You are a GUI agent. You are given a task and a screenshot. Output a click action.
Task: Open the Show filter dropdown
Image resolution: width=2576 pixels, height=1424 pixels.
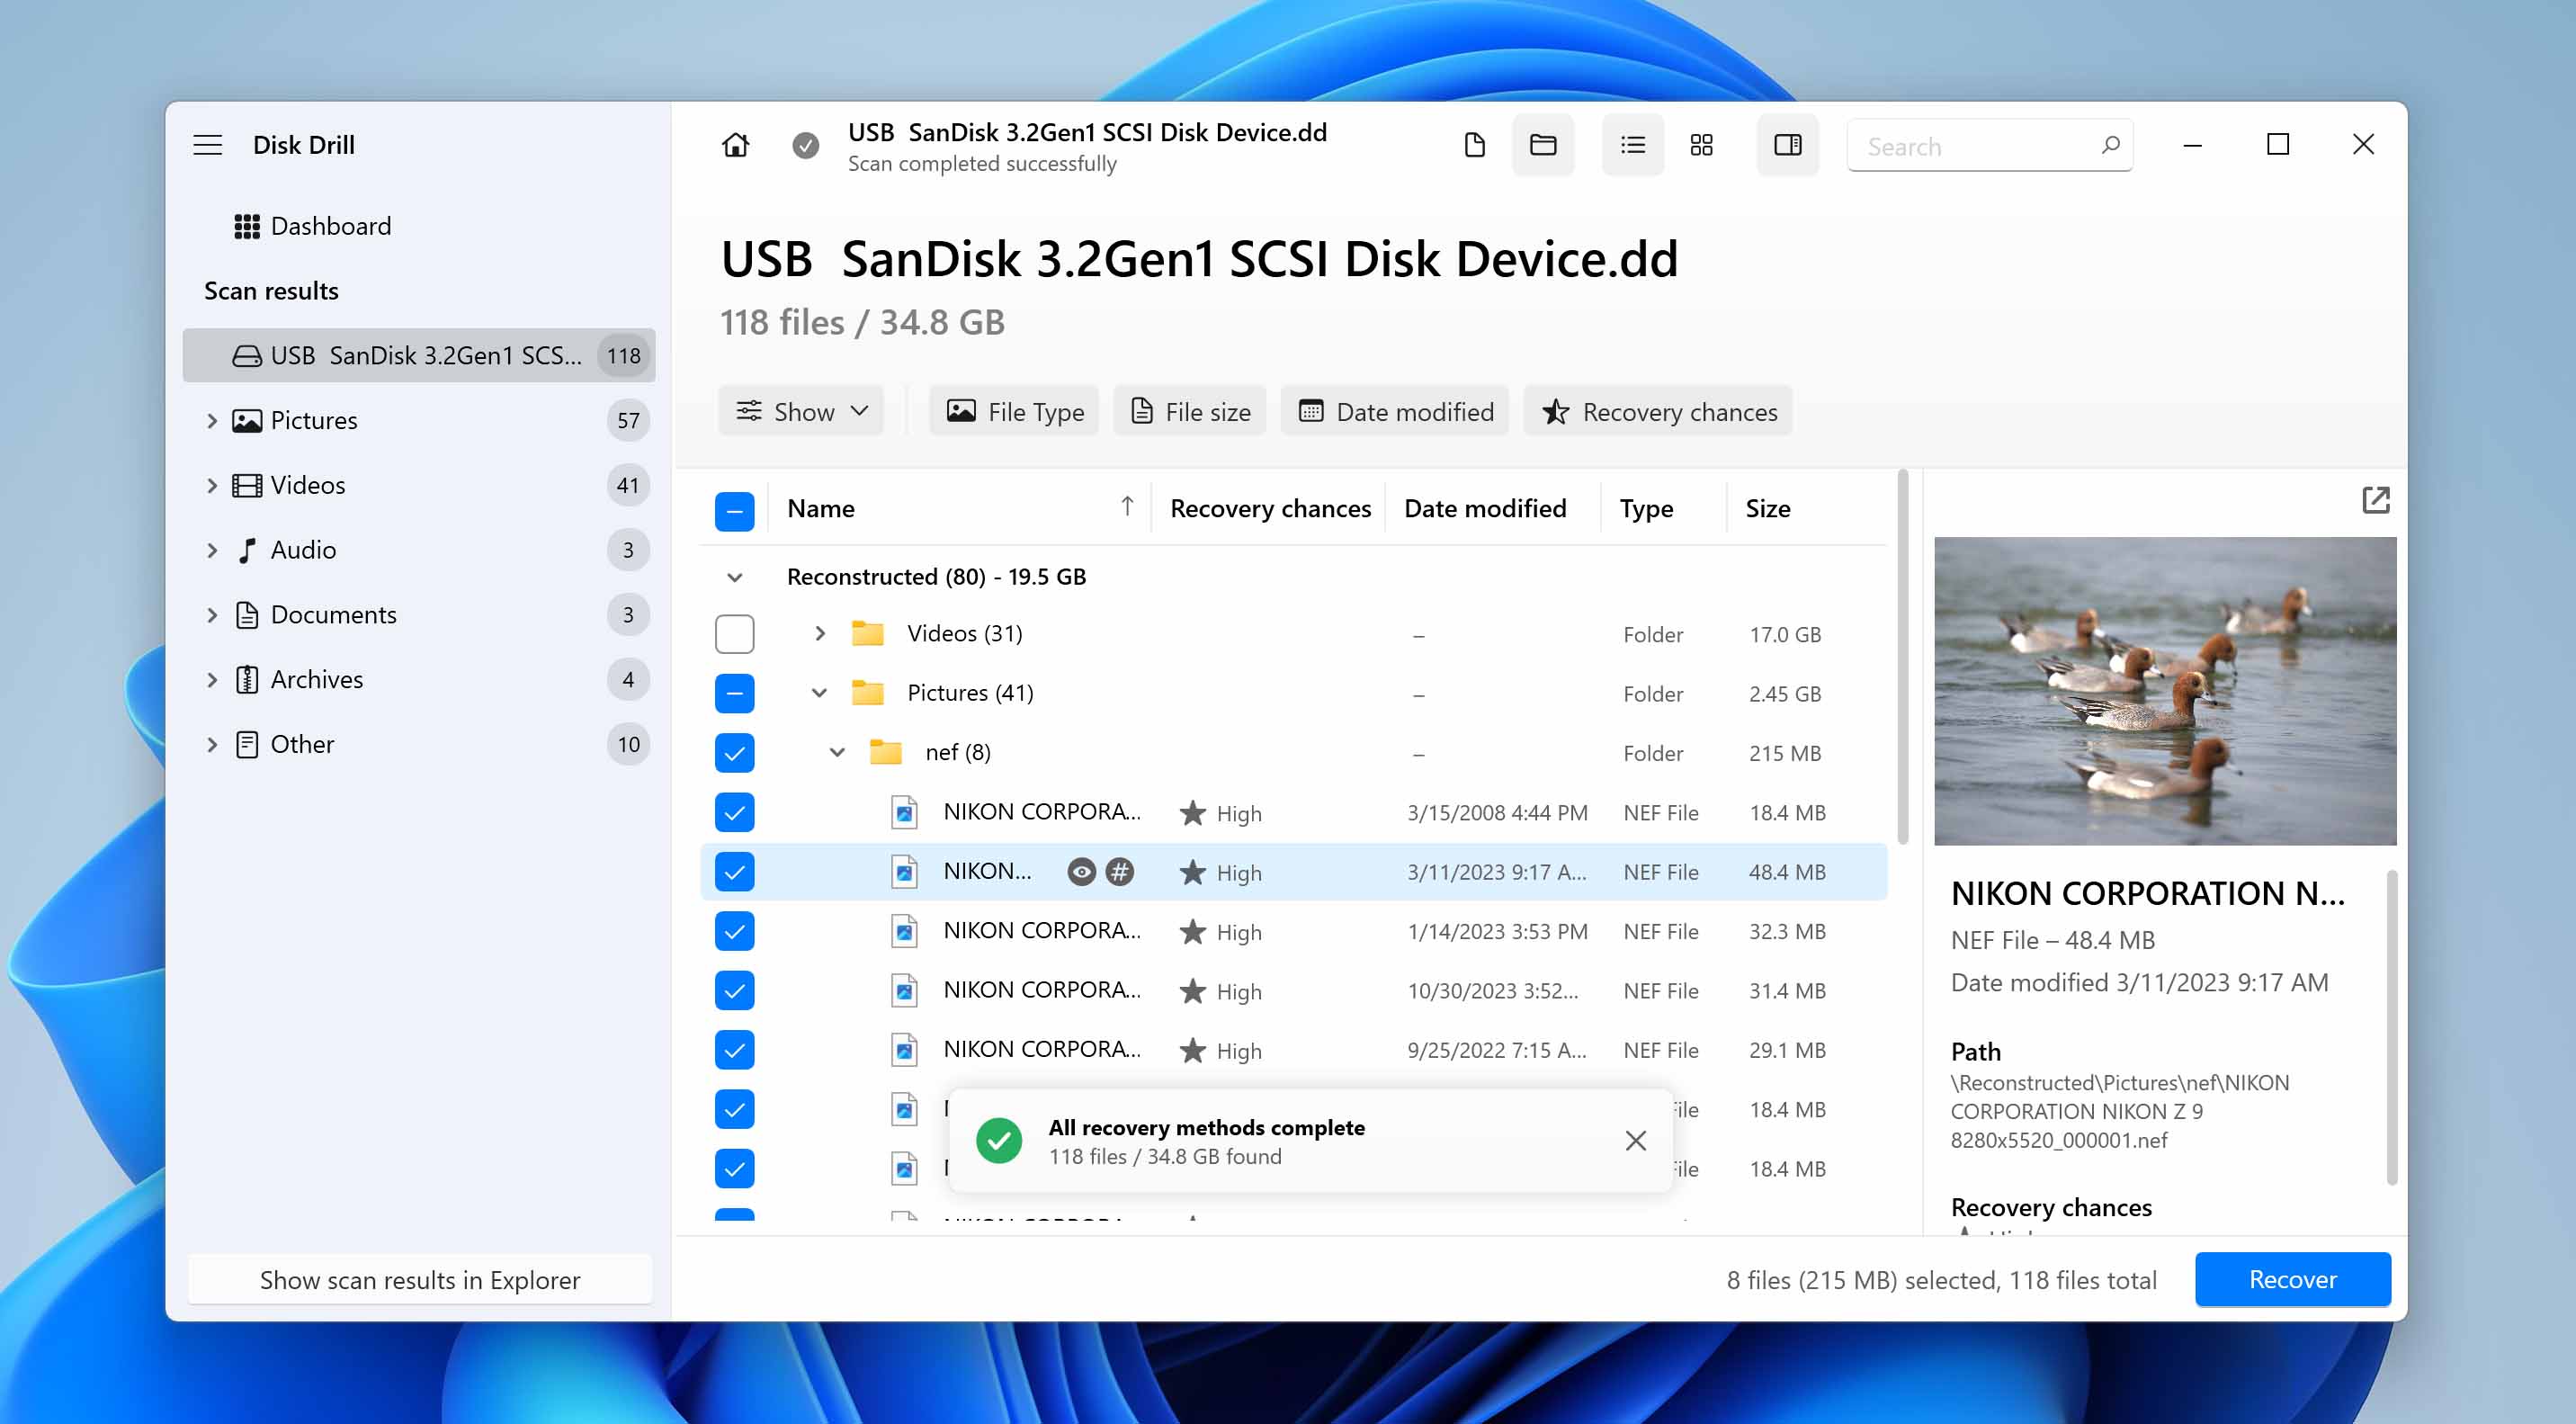801,411
